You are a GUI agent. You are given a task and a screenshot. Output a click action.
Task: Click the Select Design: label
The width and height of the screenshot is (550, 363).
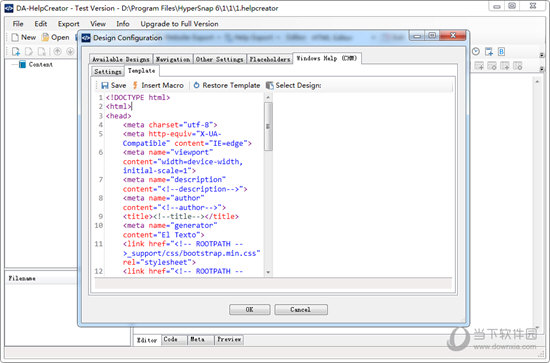click(298, 85)
